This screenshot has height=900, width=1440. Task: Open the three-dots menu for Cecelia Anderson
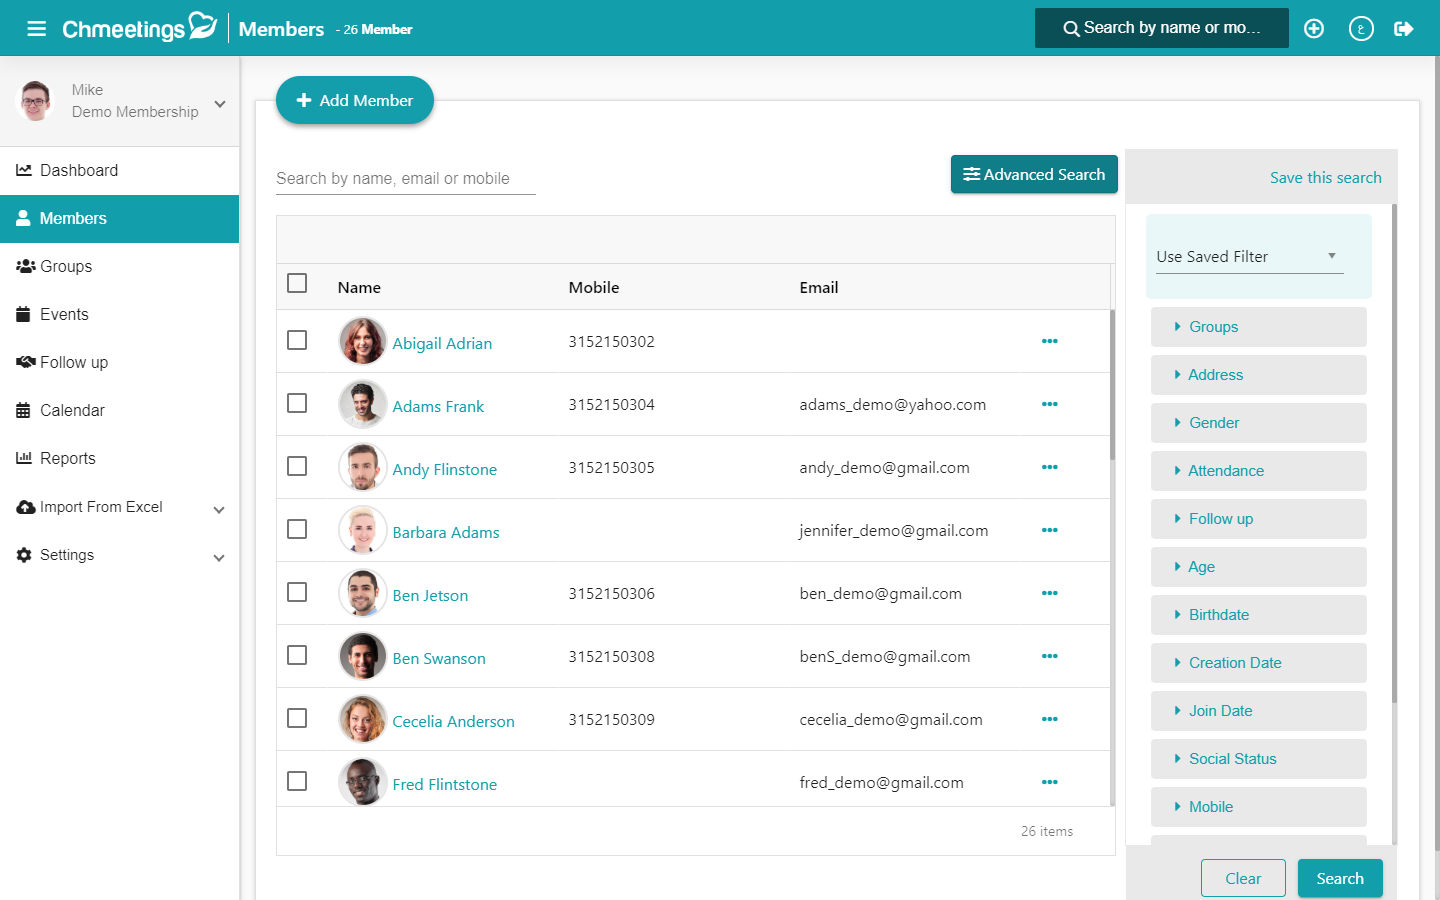(1049, 719)
